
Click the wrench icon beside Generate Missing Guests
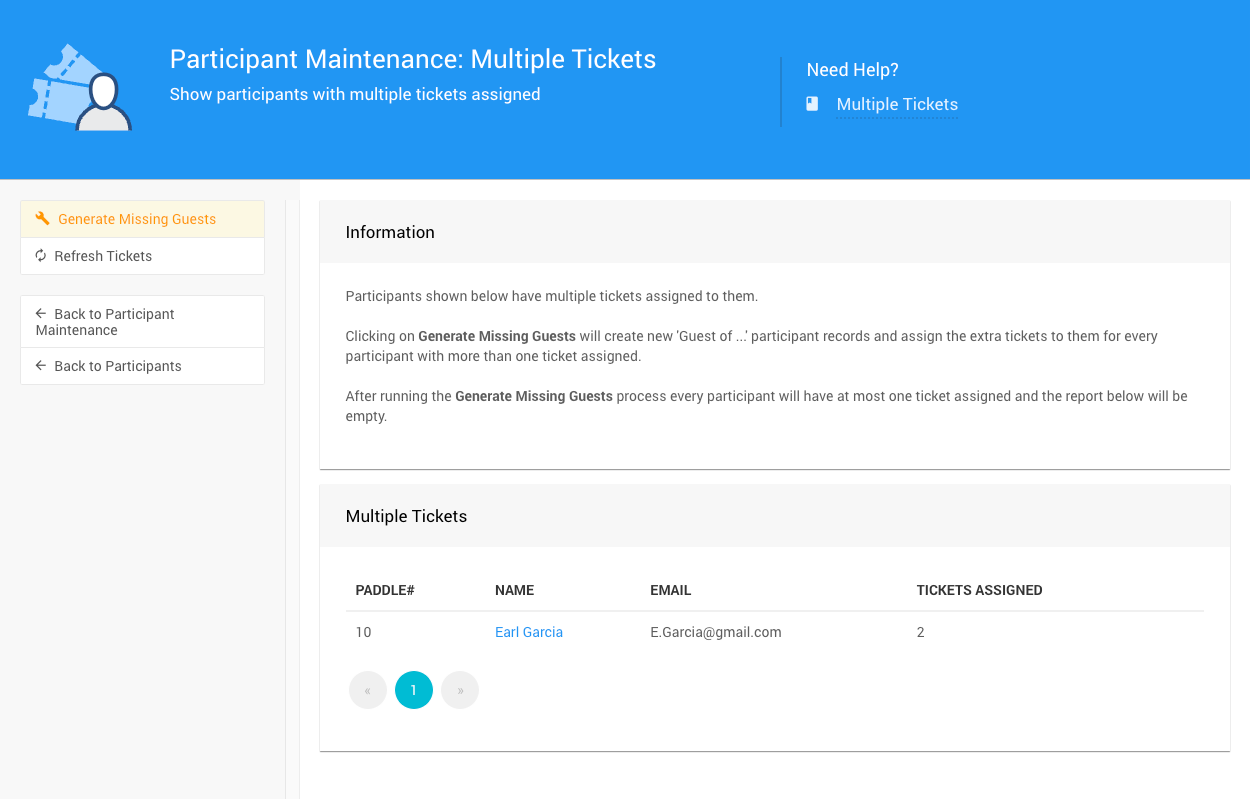42,219
